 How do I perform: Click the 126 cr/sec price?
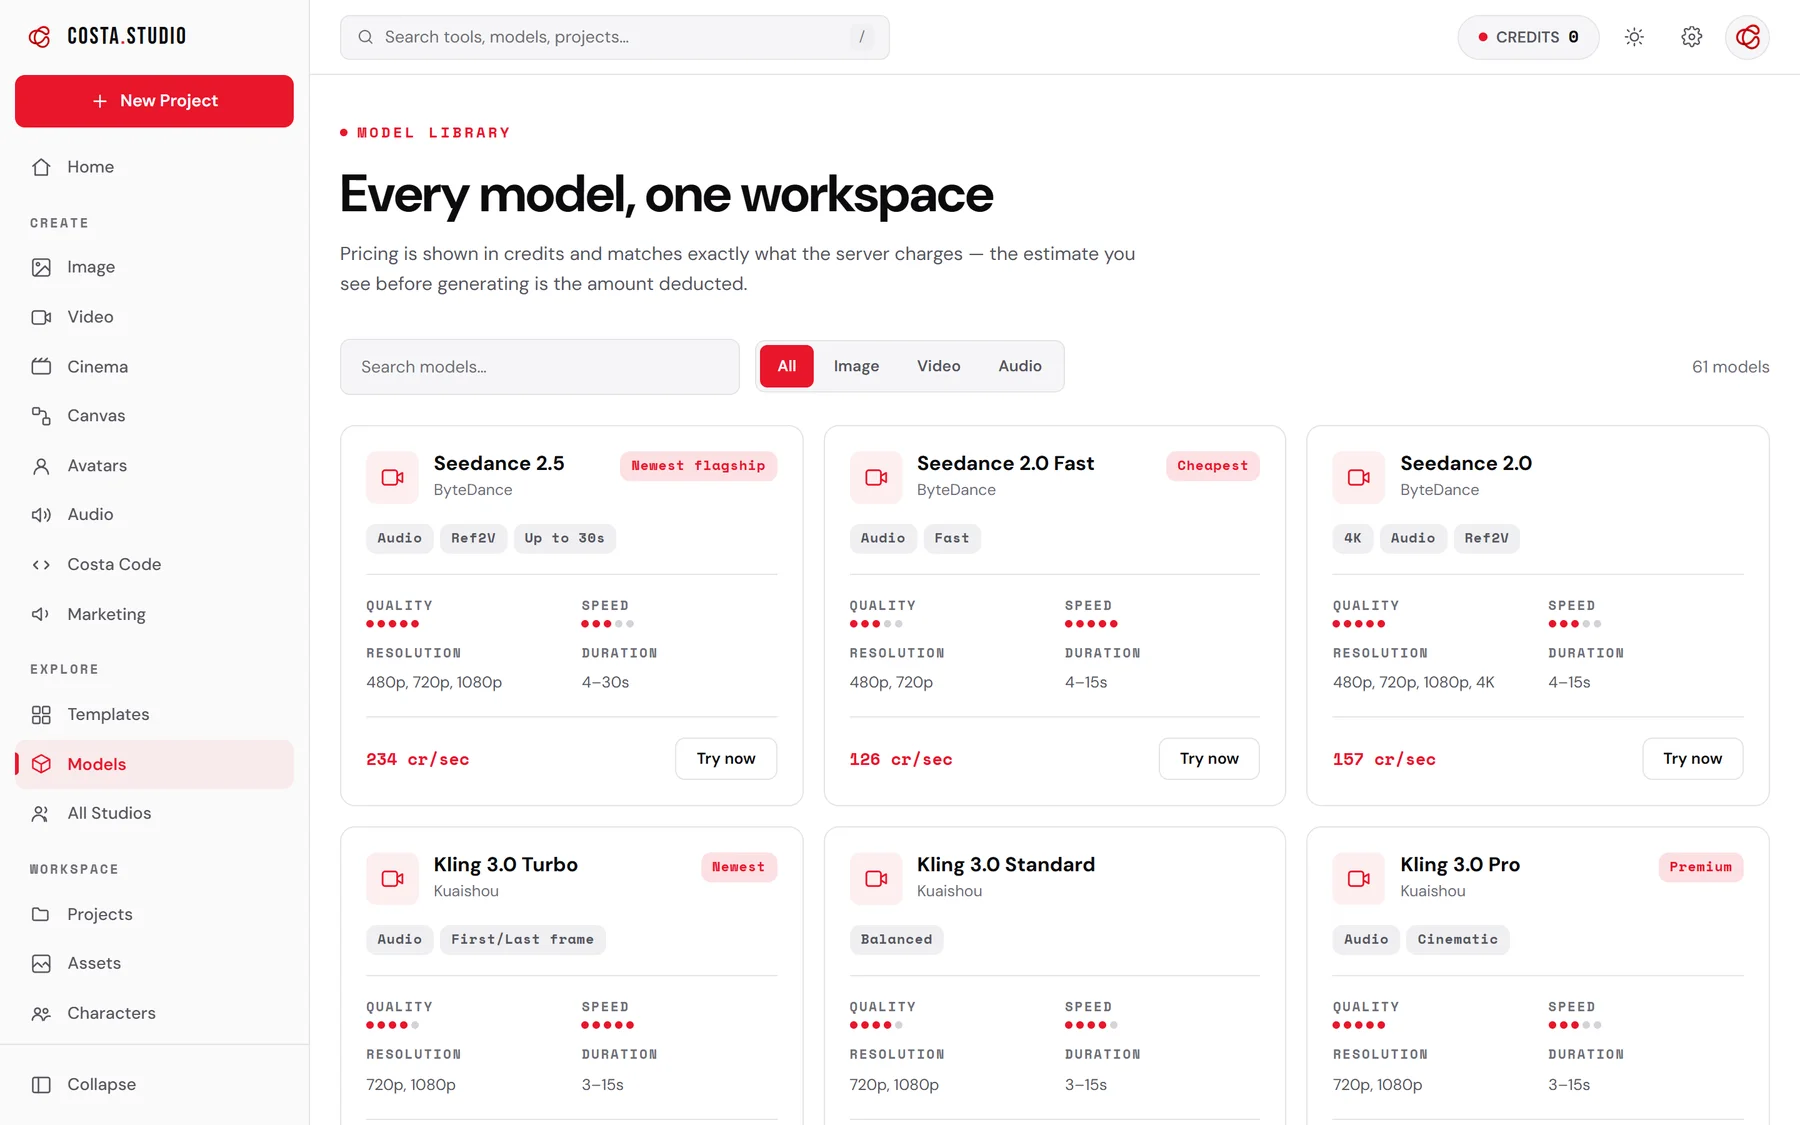[x=901, y=760]
